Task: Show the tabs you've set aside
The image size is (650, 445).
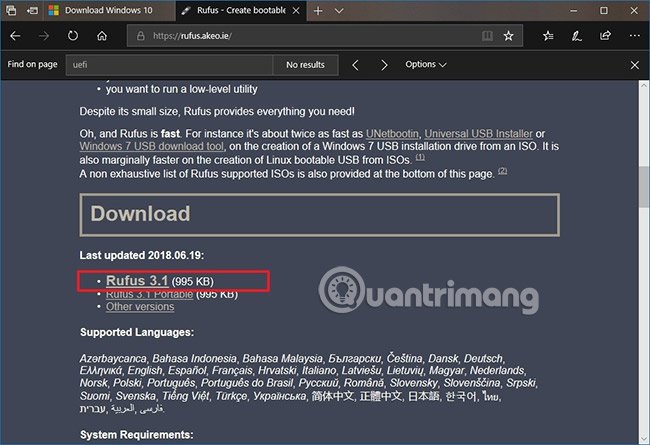Action: (11, 10)
